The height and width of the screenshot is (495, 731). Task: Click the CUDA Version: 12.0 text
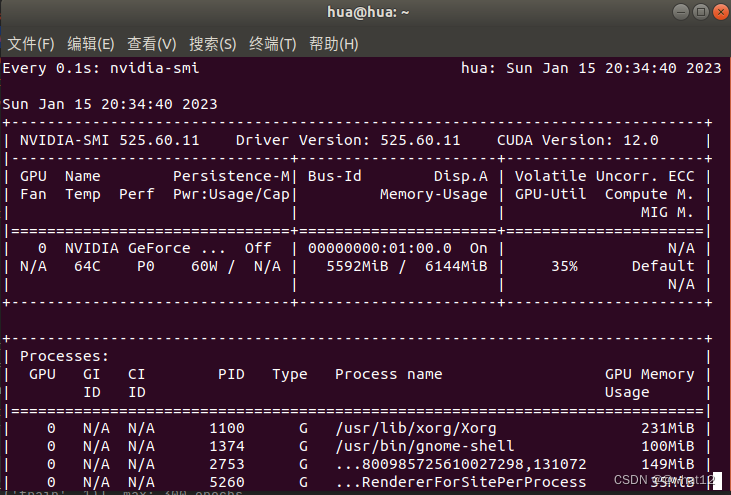click(578, 140)
